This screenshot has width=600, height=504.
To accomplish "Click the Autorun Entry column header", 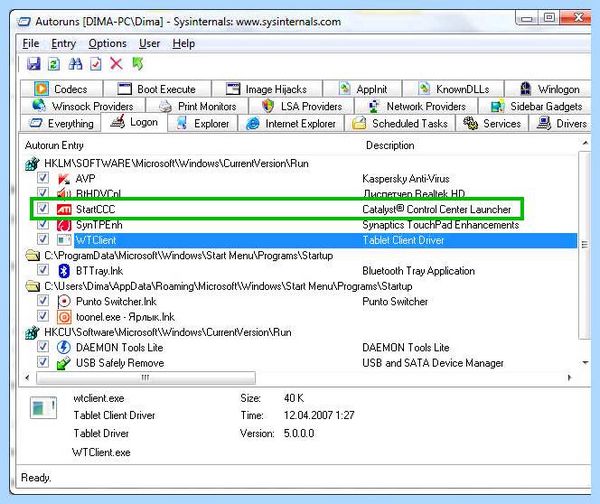I will (54, 145).
